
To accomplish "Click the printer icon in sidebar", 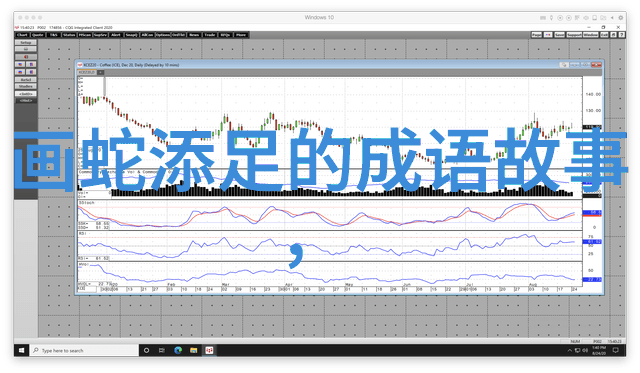I will click(x=26, y=49).
